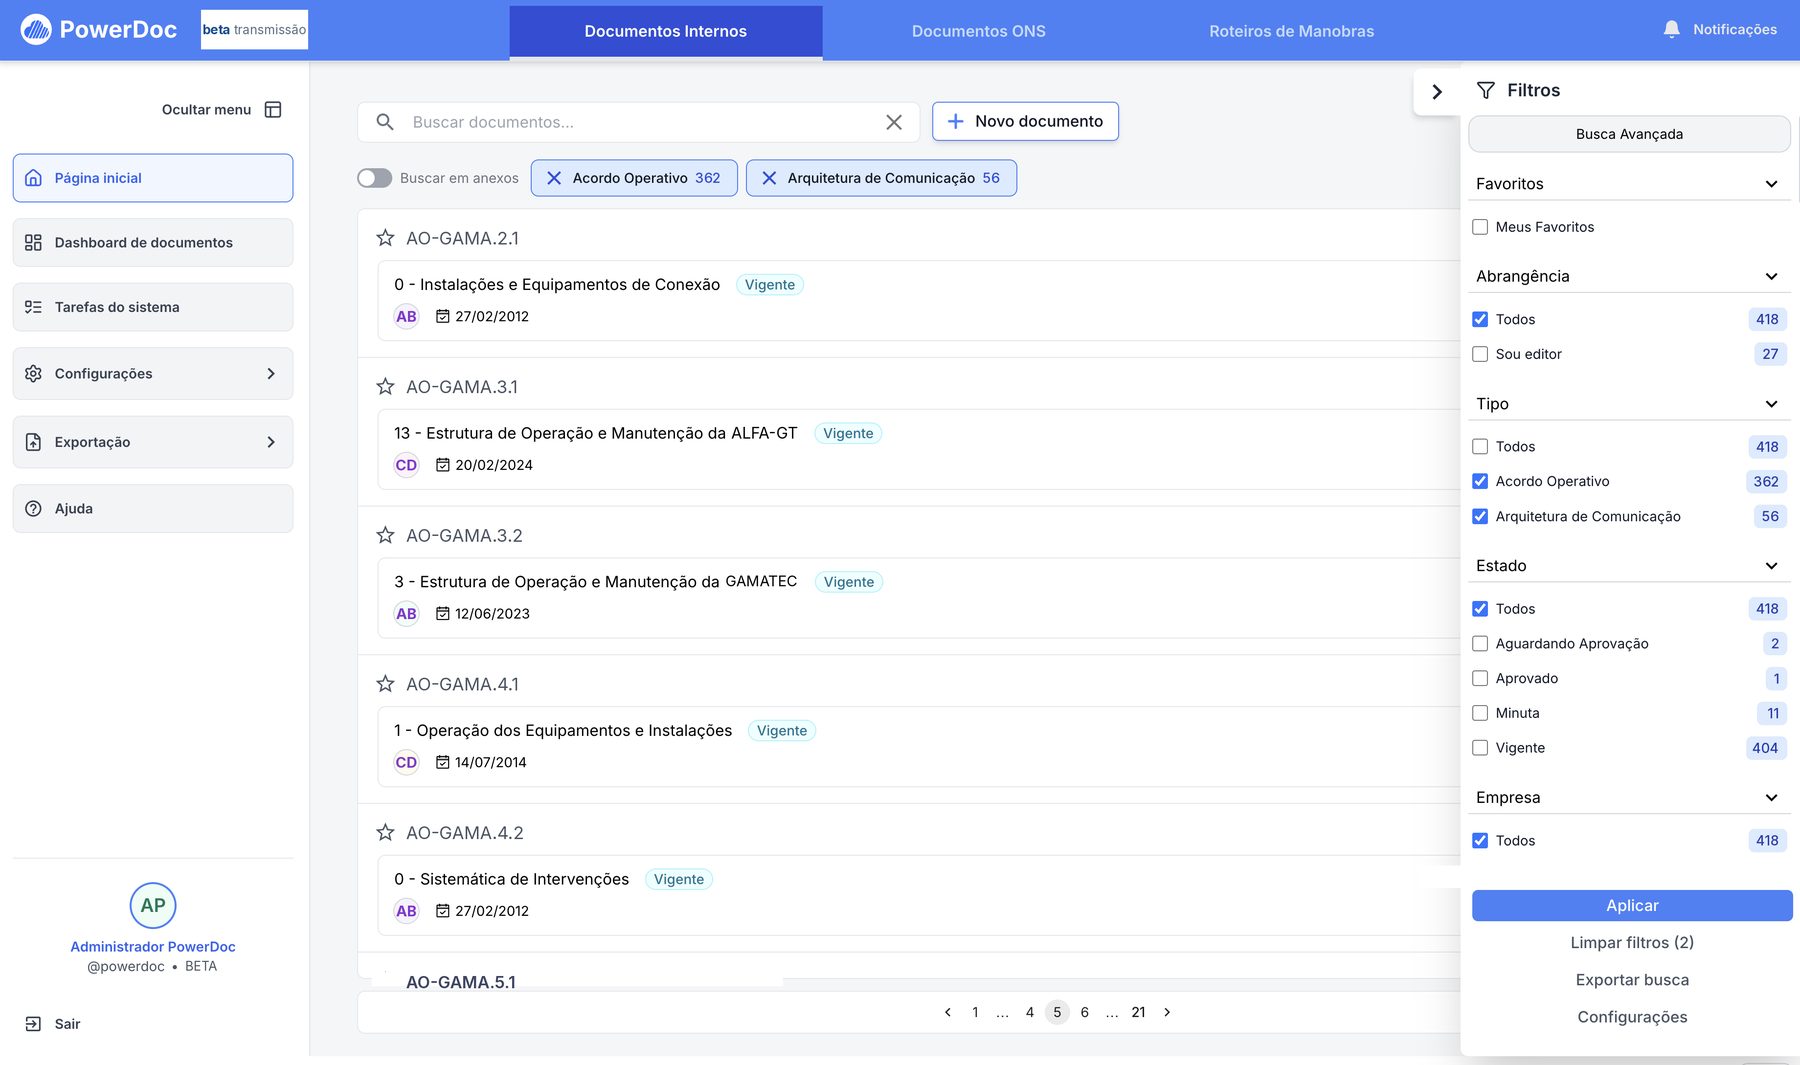Open Ajuda in sidebar

153,508
